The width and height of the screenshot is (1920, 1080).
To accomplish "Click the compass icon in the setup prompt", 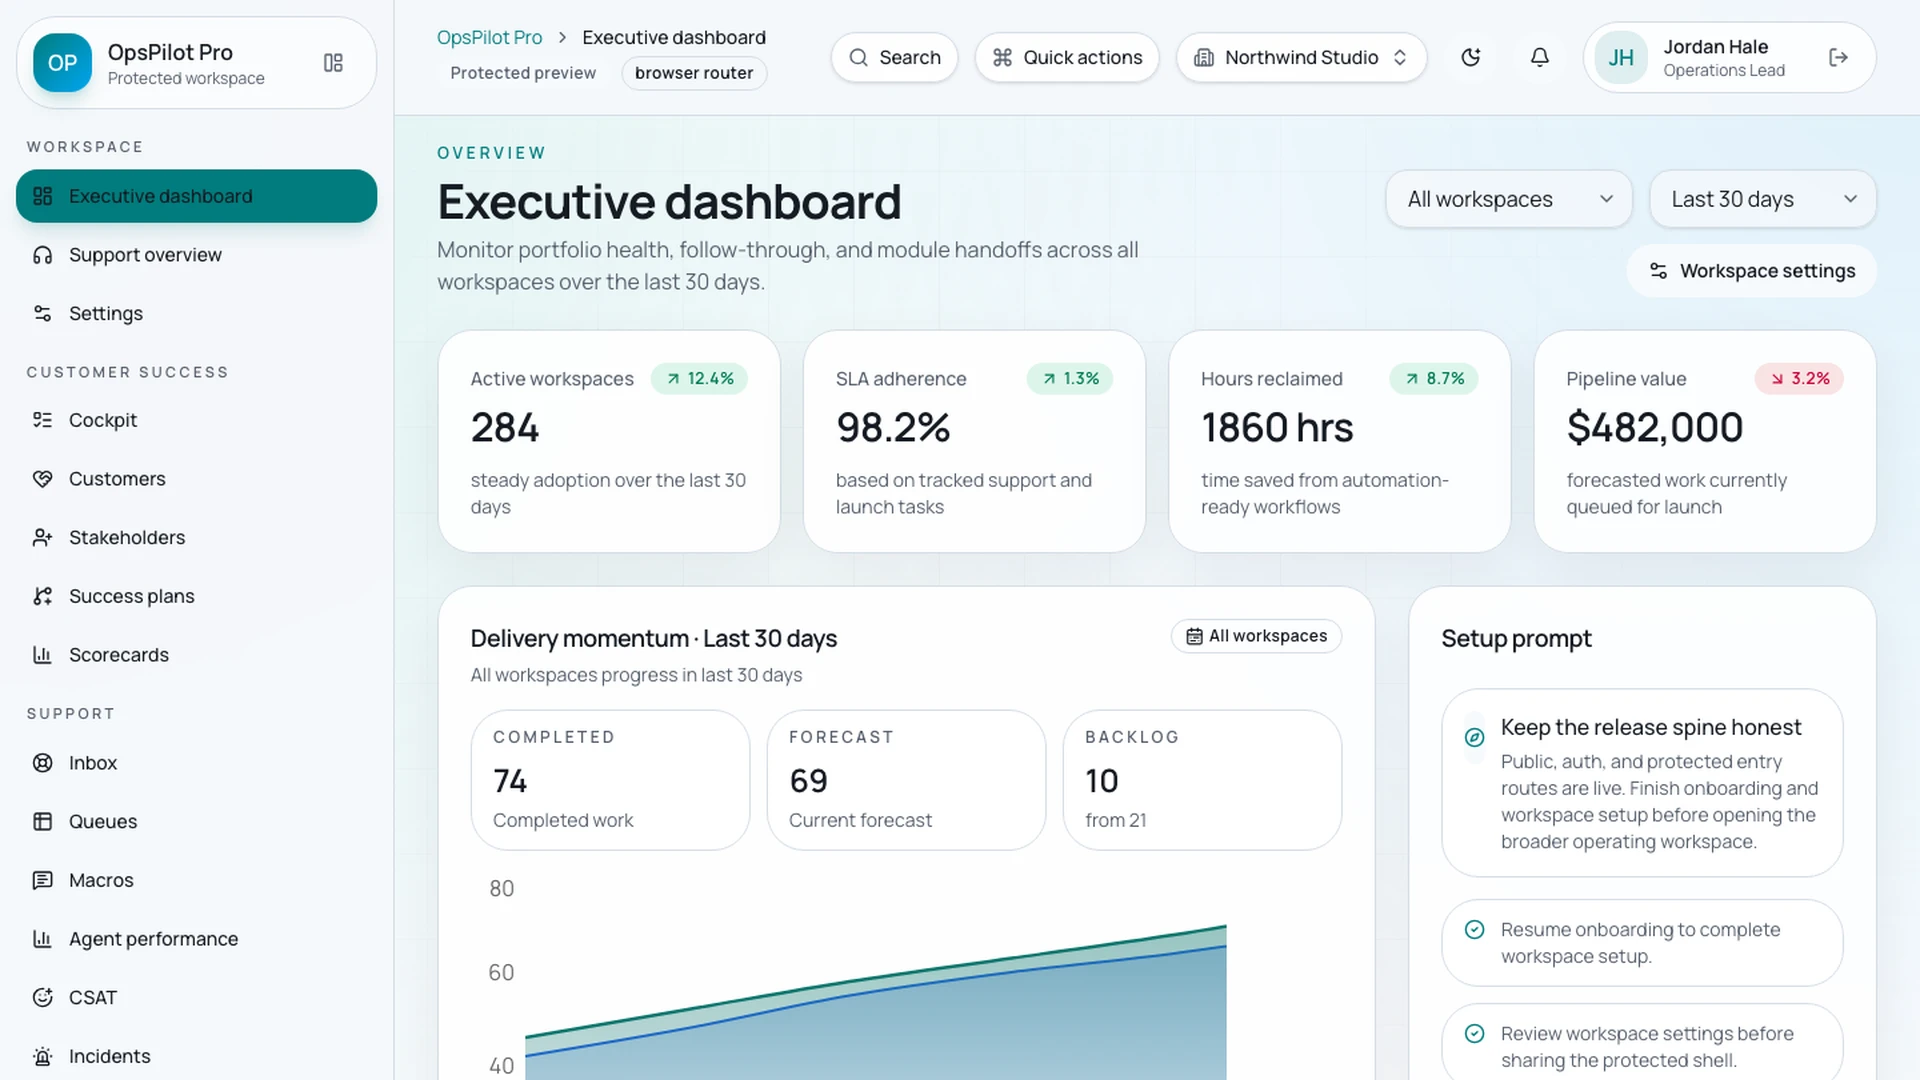I will pyautogui.click(x=1474, y=738).
